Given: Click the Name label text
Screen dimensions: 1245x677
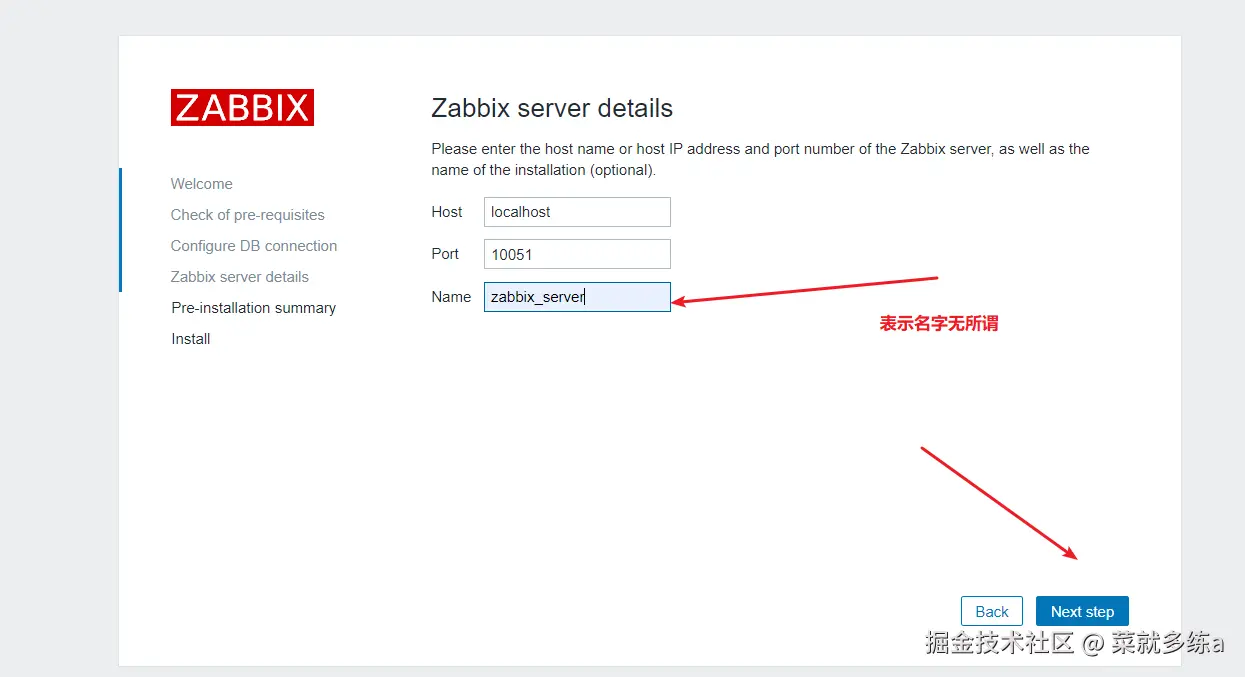Looking at the screenshot, I should [451, 297].
